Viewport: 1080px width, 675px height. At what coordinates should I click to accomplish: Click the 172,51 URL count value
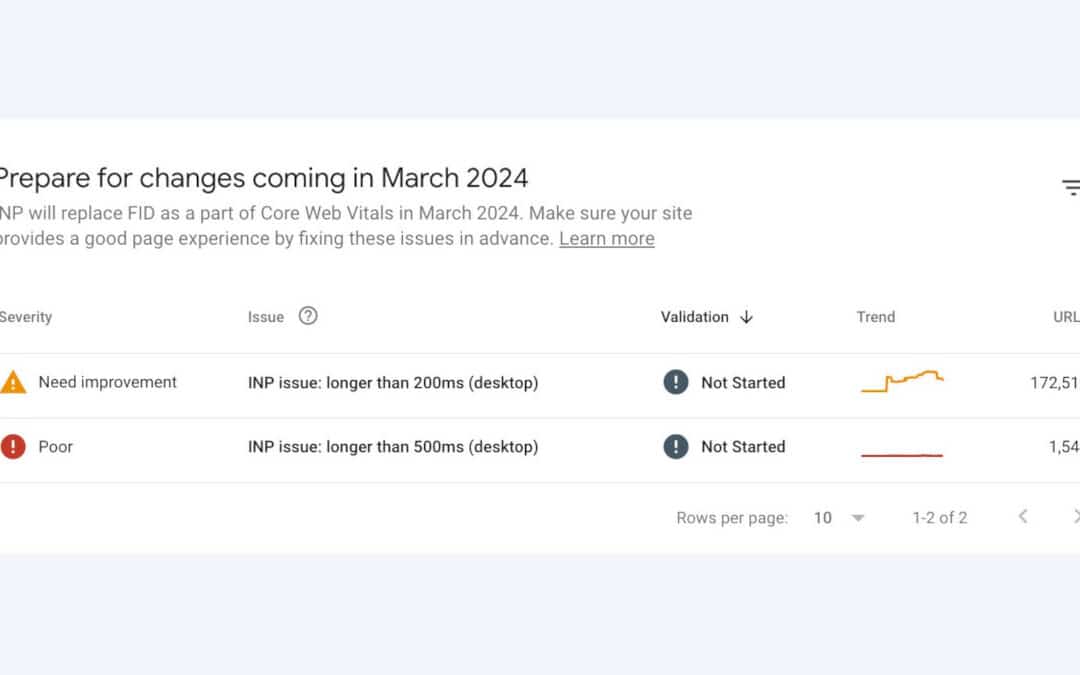click(x=1055, y=382)
